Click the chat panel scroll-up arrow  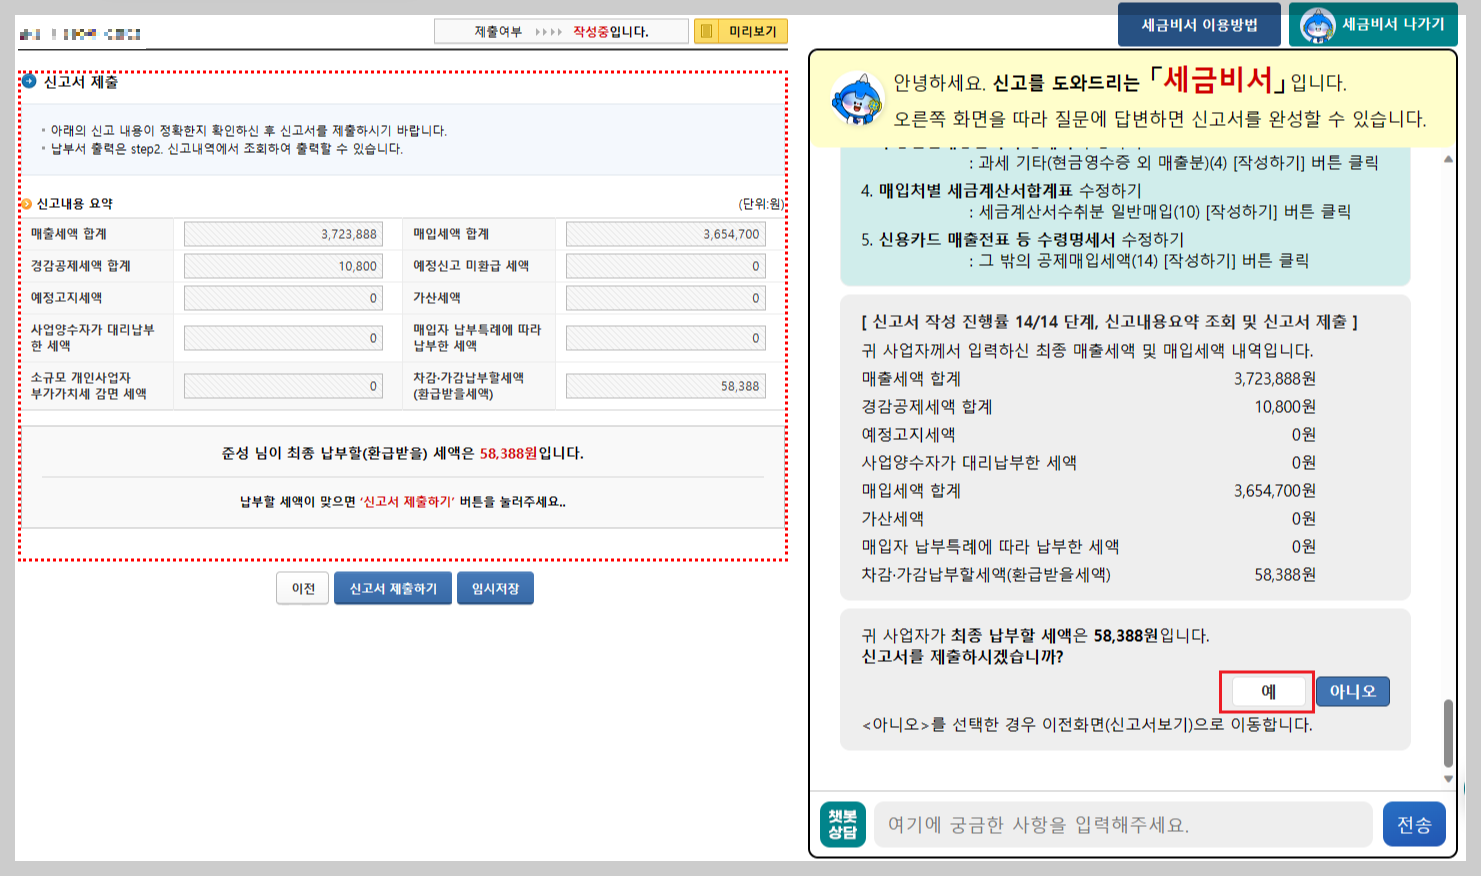pos(1448,159)
